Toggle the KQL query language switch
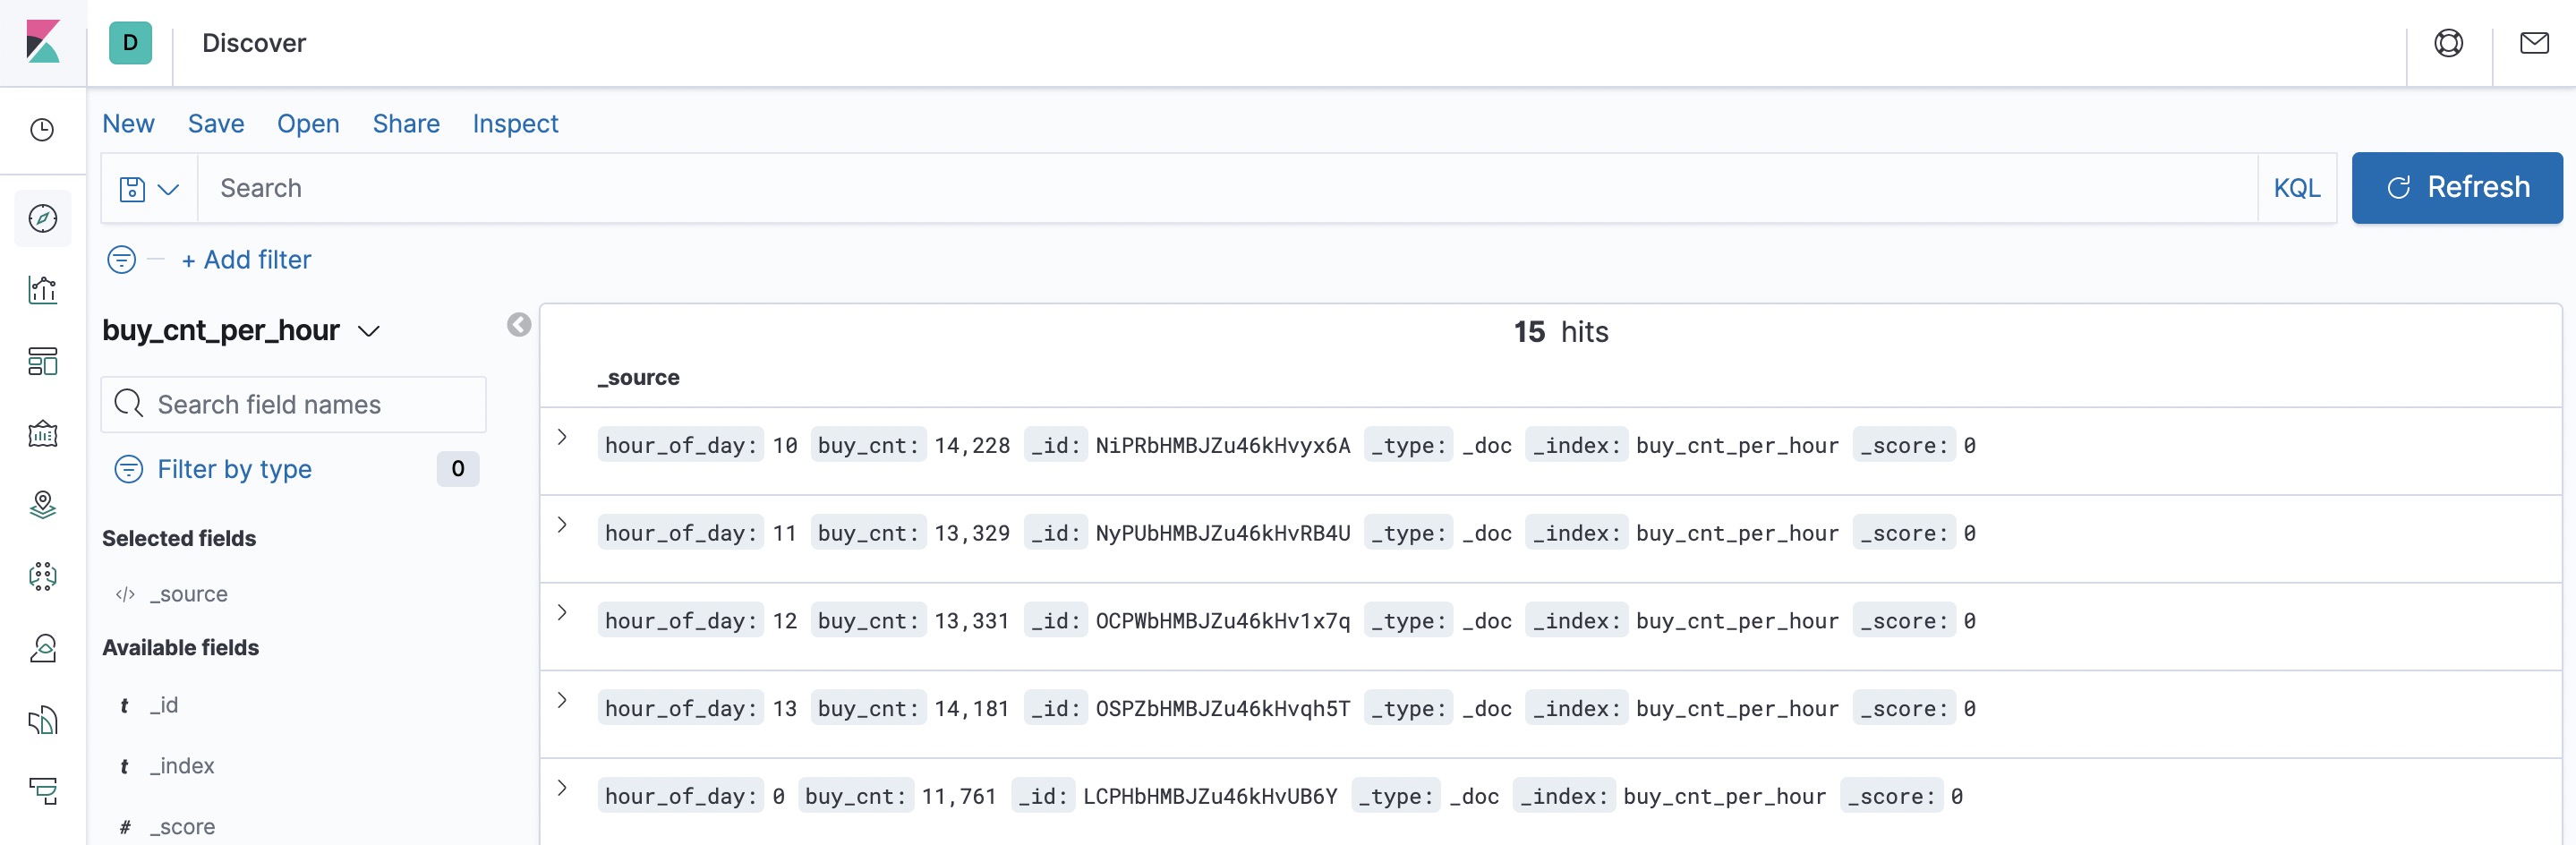Image resolution: width=2576 pixels, height=845 pixels. point(2296,188)
